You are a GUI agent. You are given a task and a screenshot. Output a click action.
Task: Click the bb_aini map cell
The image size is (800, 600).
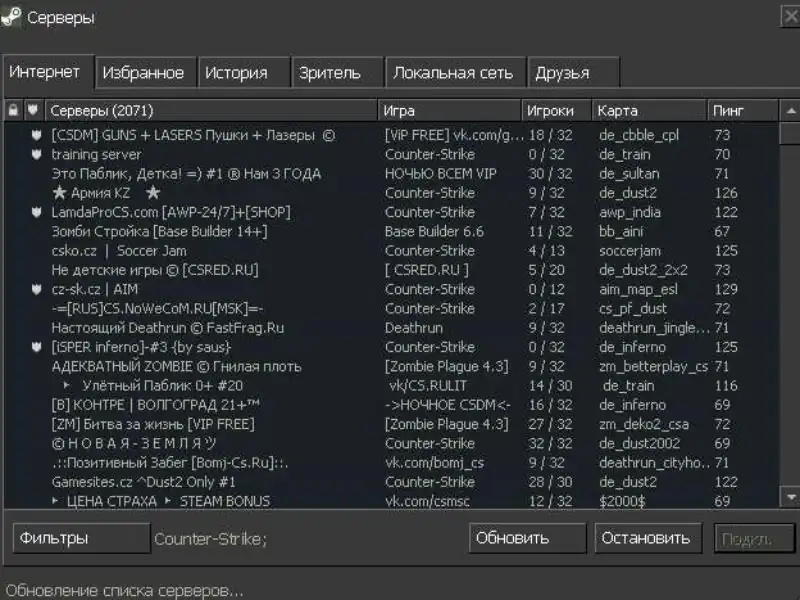point(621,232)
